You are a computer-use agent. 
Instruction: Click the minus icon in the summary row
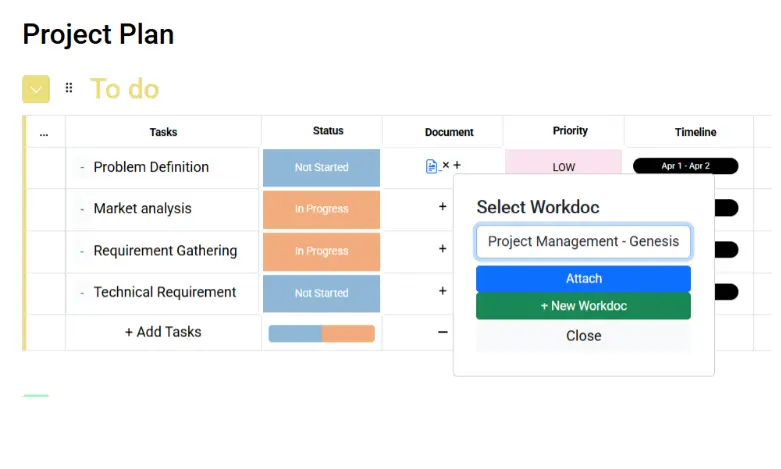click(x=442, y=332)
